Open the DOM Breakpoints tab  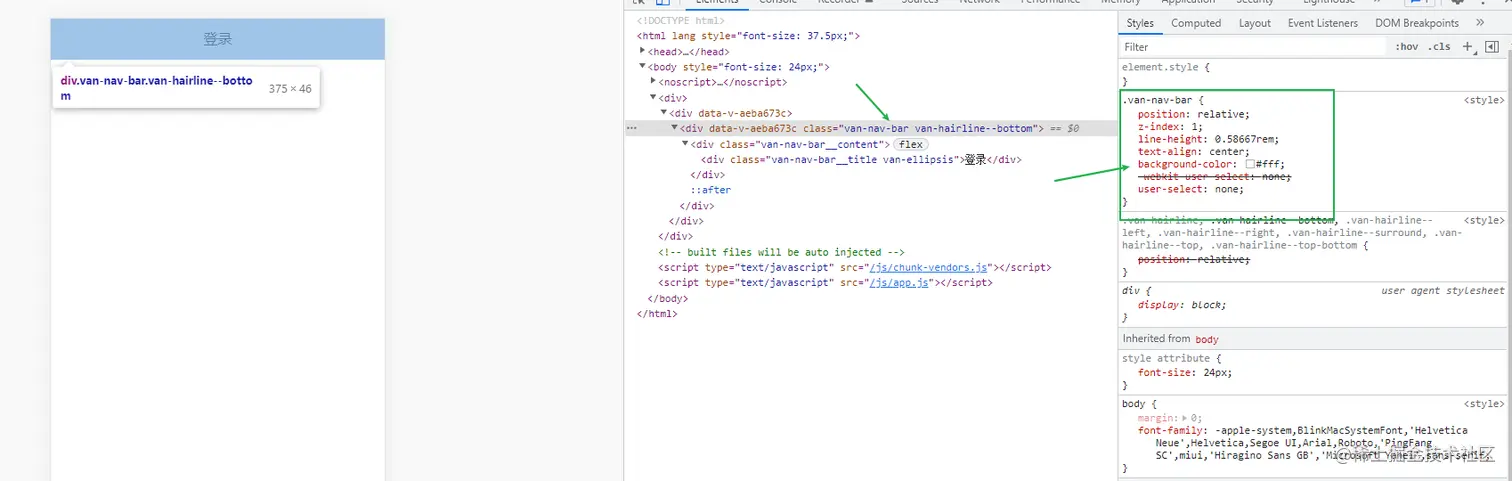[x=1417, y=23]
